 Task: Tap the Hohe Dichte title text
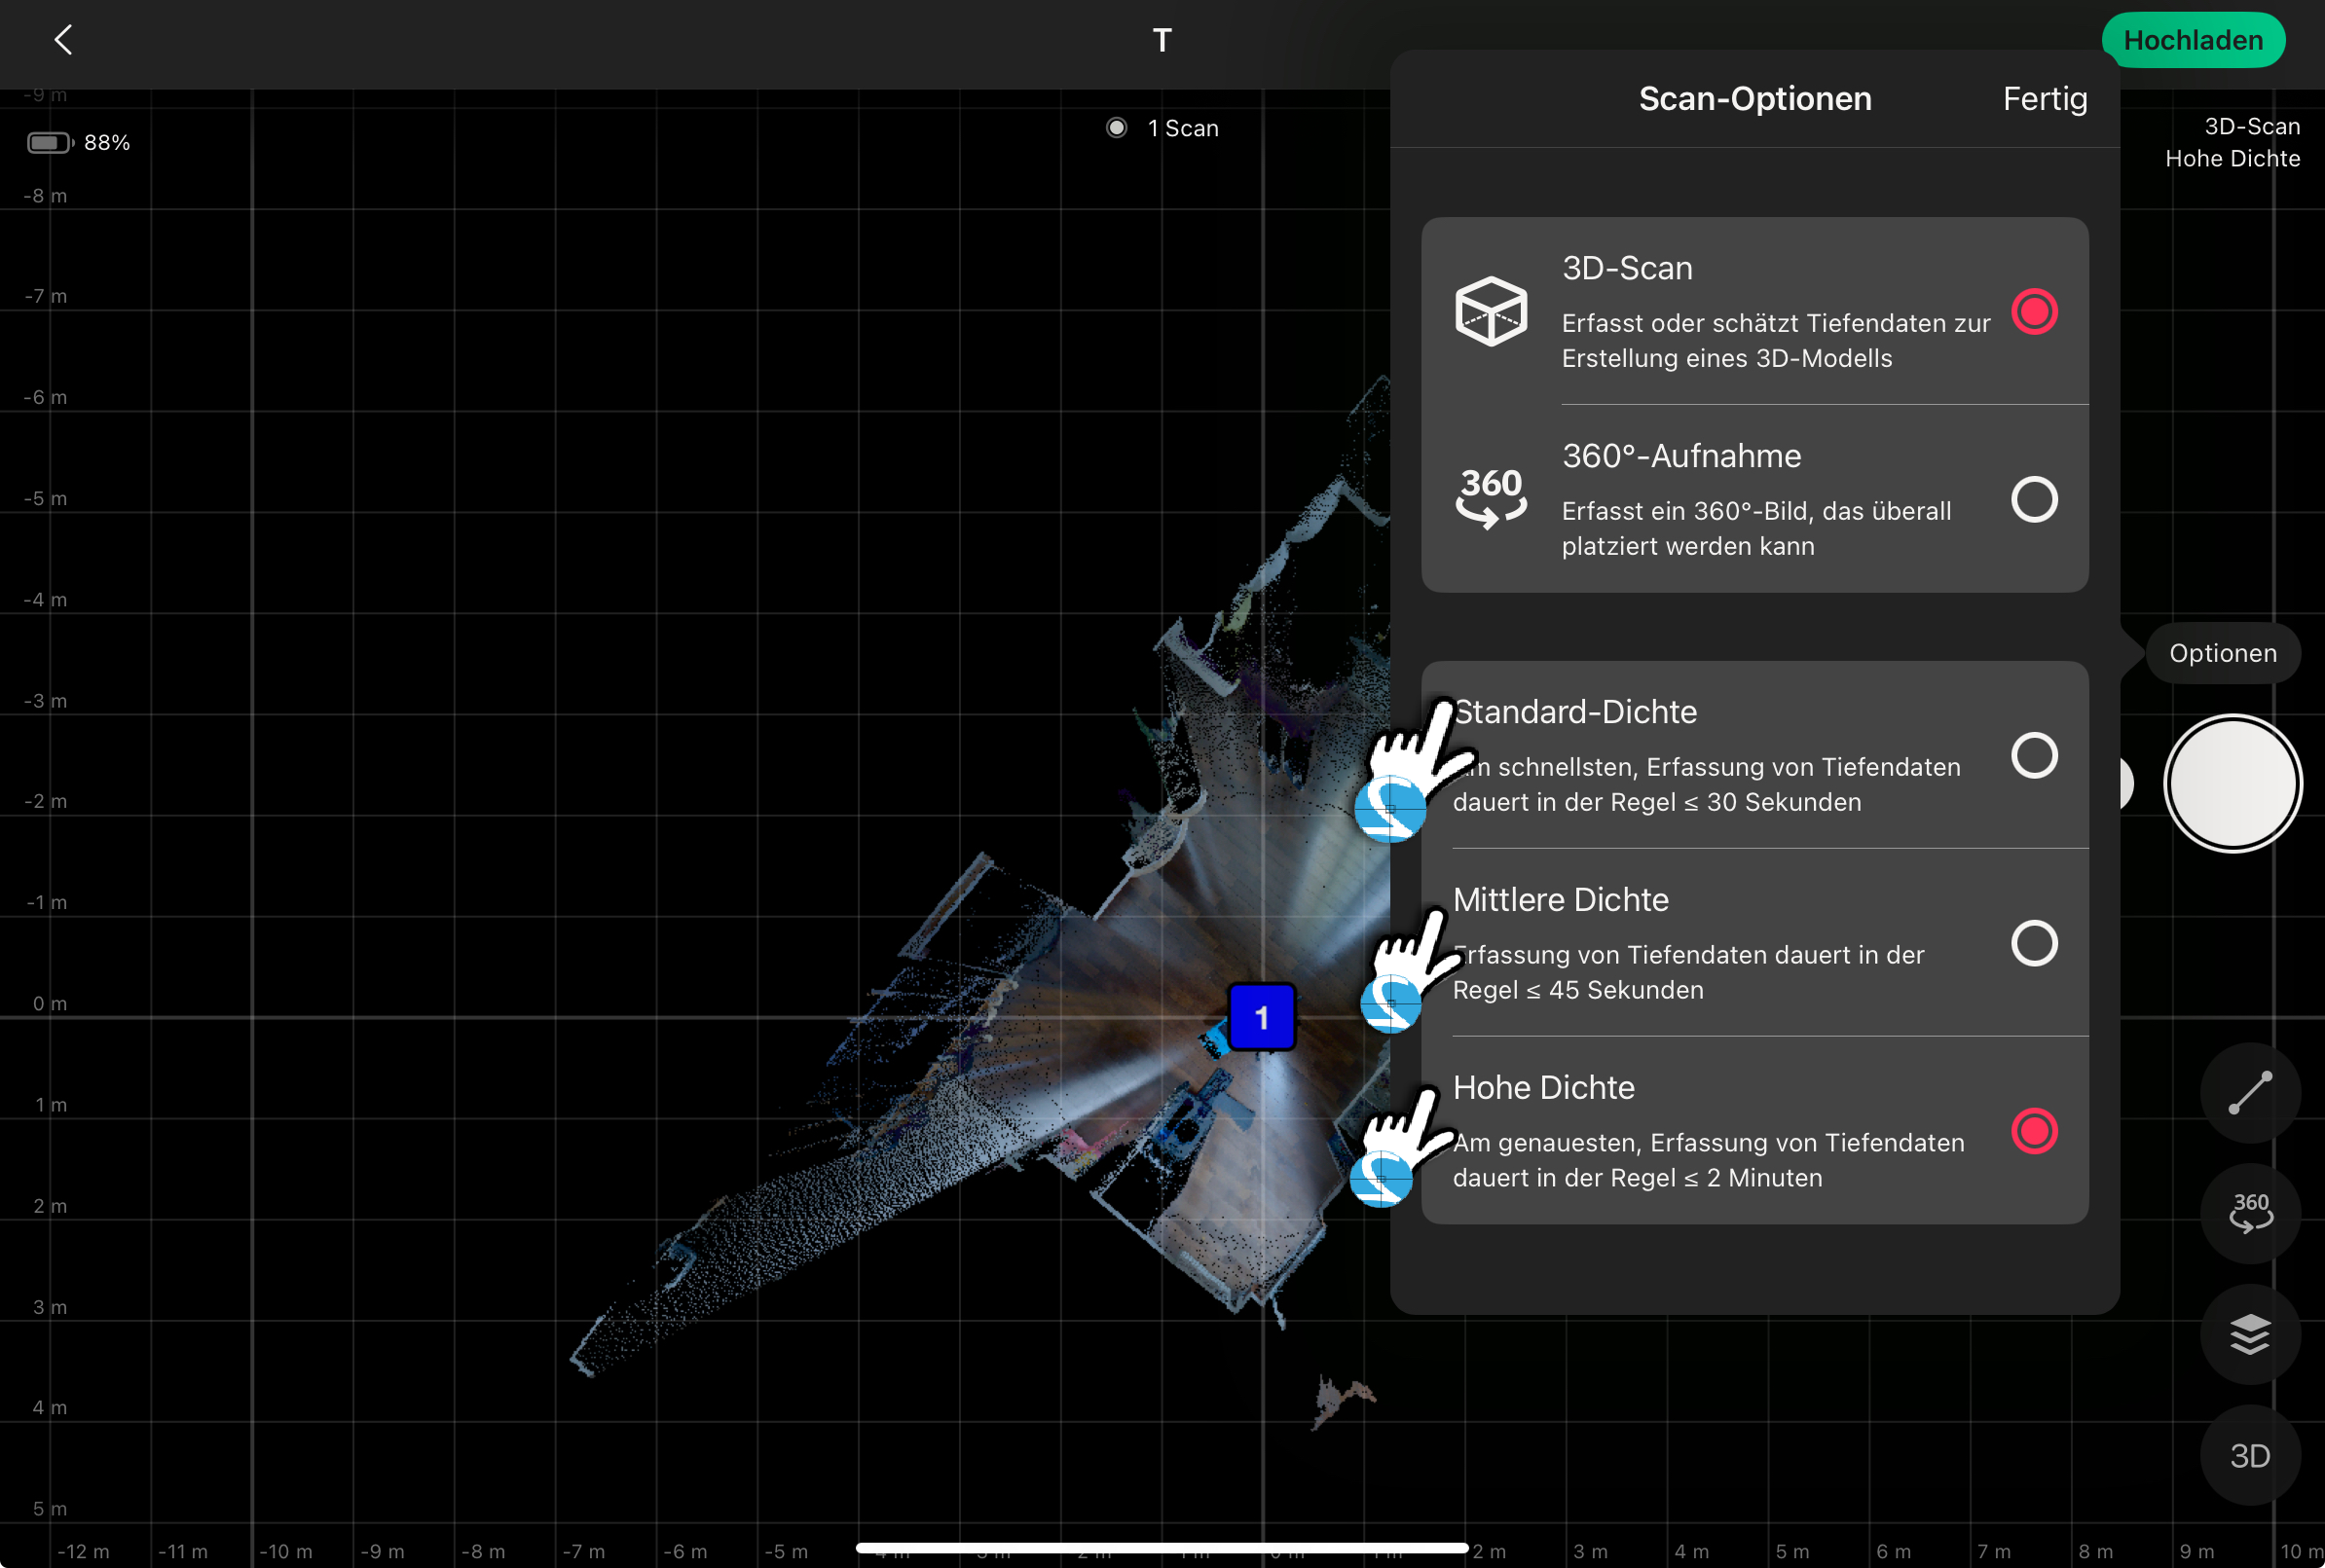tap(1543, 1087)
